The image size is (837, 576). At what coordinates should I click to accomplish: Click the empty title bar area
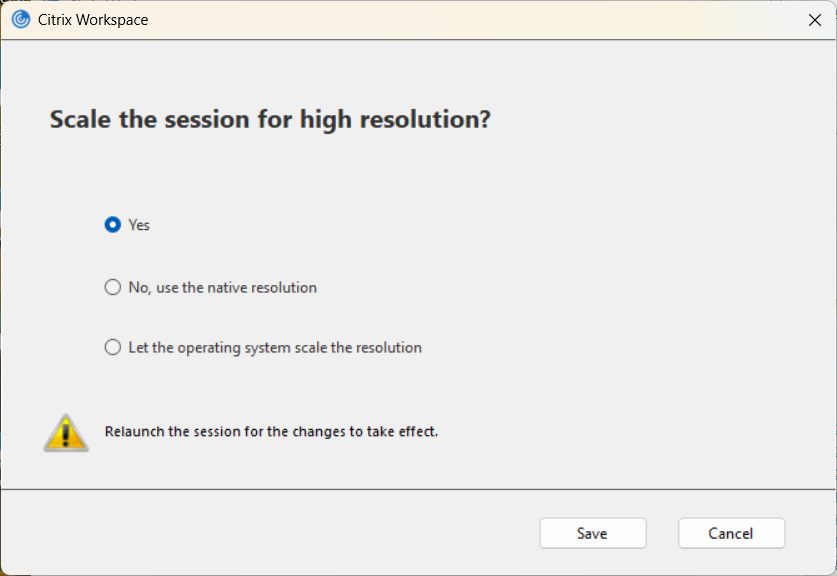[x=450, y=20]
